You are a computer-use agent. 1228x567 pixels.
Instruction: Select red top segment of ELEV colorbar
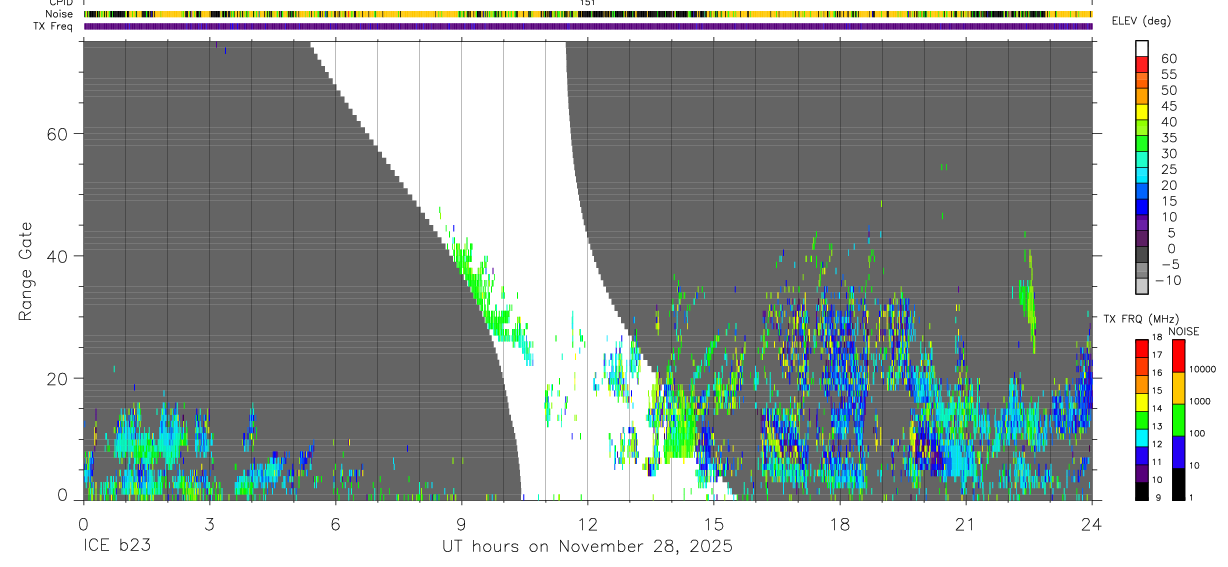tap(1142, 63)
